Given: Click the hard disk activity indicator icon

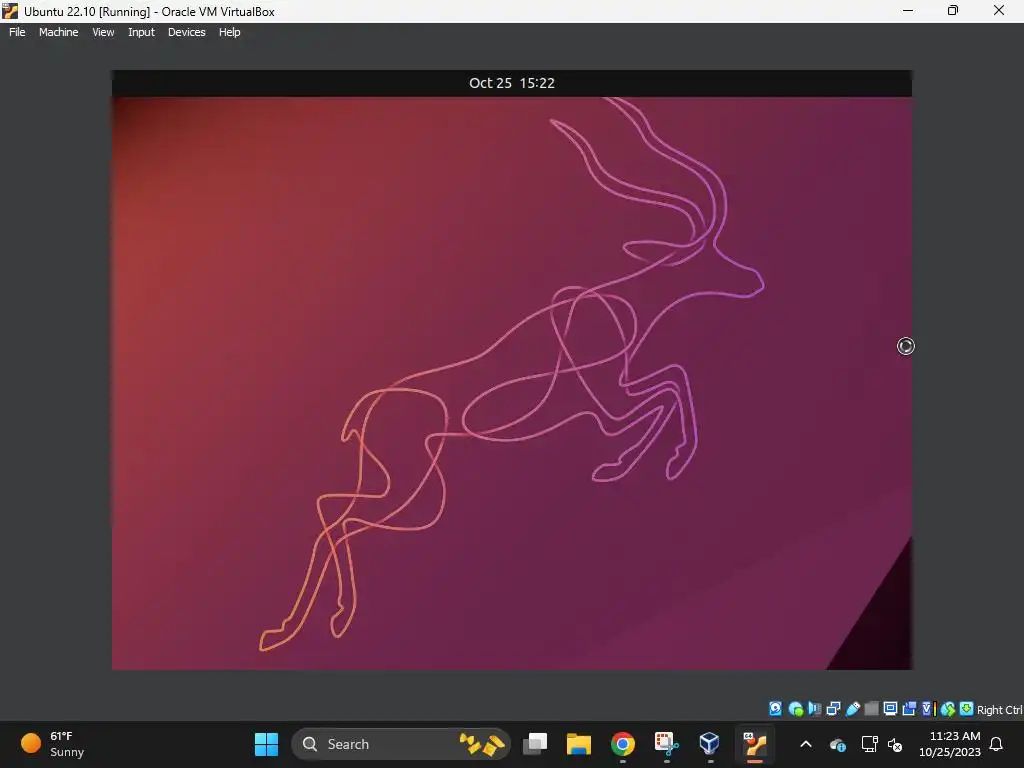Looking at the screenshot, I should coord(775,709).
